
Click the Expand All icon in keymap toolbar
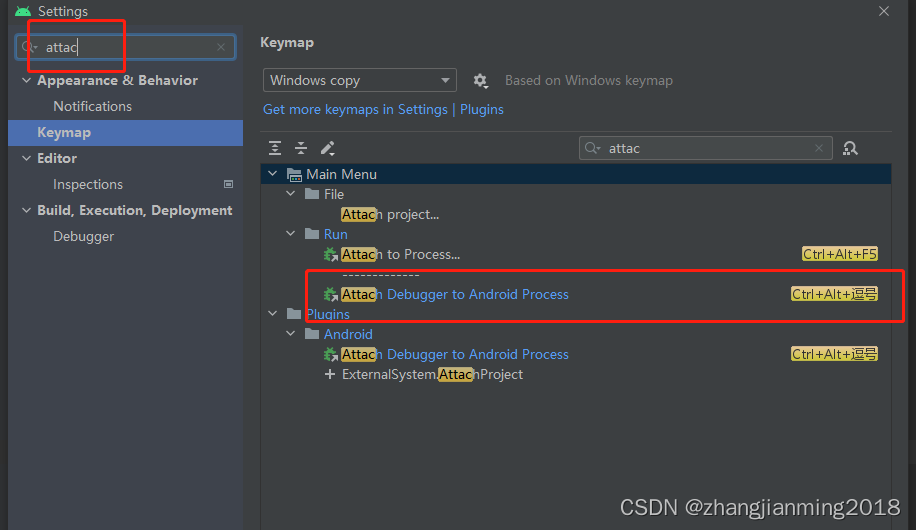click(x=275, y=148)
